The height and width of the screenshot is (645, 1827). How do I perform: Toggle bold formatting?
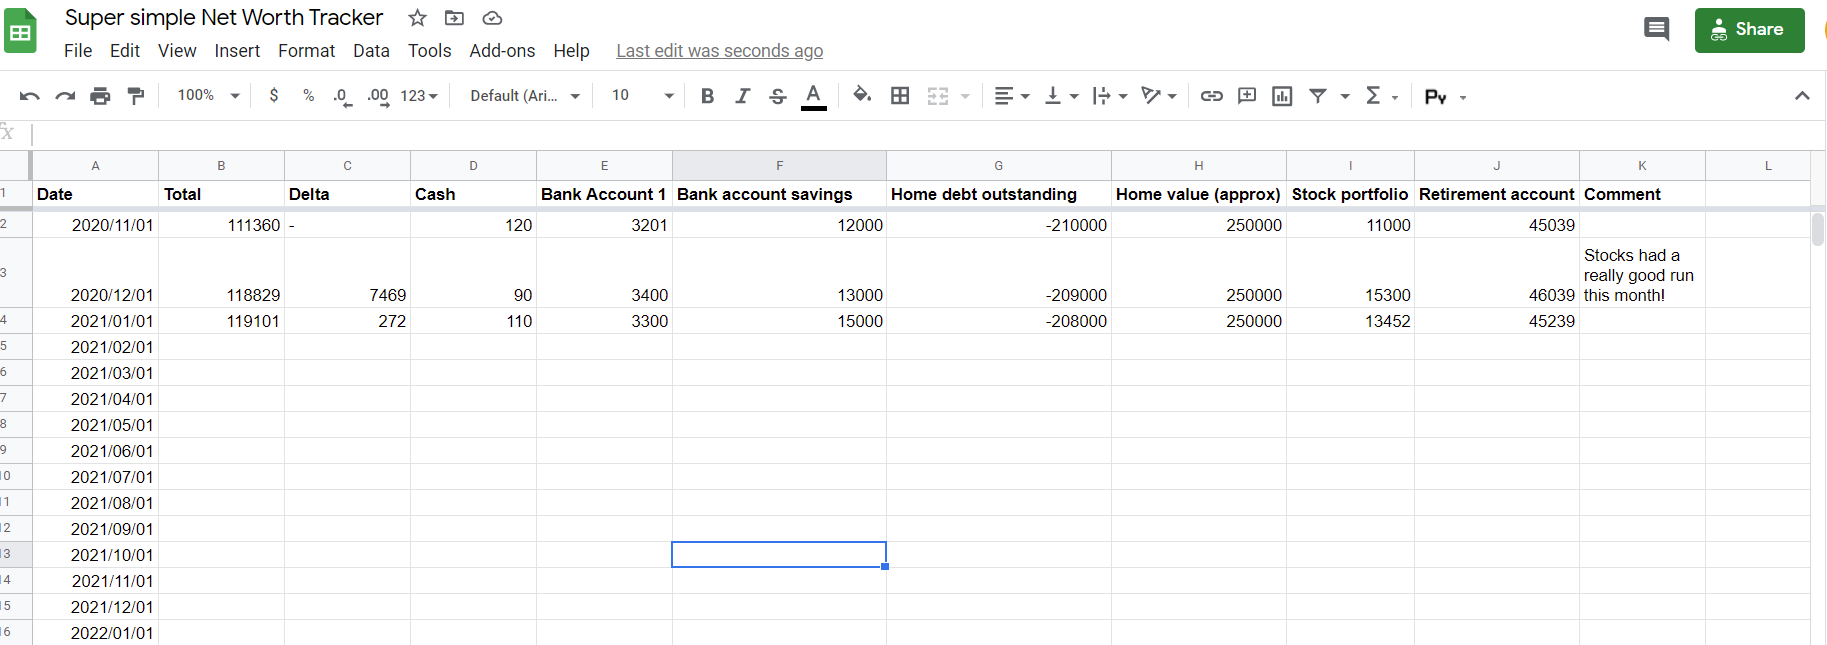coord(707,96)
